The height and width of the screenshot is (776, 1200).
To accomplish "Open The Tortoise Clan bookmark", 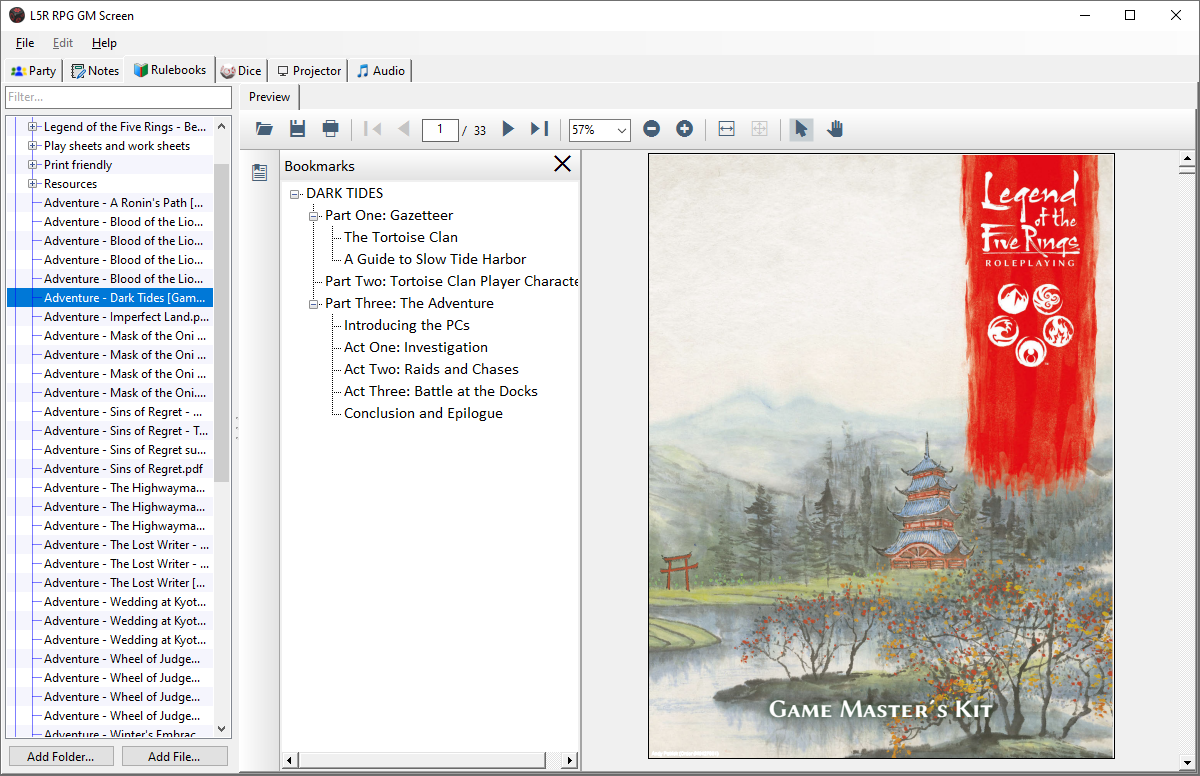I will pos(401,237).
